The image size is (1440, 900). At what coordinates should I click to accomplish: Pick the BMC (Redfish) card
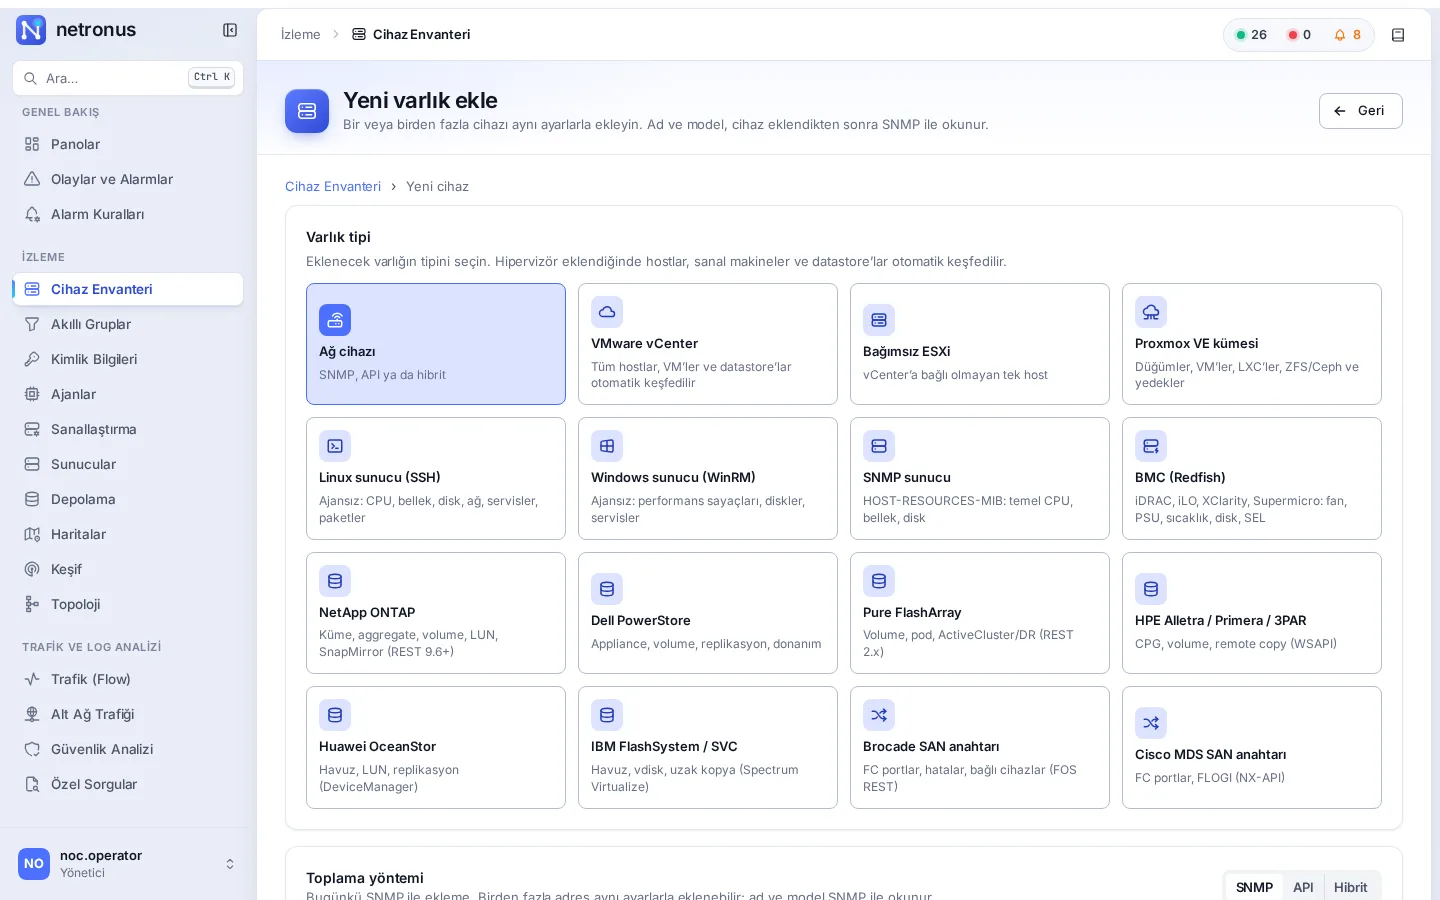(x=1252, y=478)
